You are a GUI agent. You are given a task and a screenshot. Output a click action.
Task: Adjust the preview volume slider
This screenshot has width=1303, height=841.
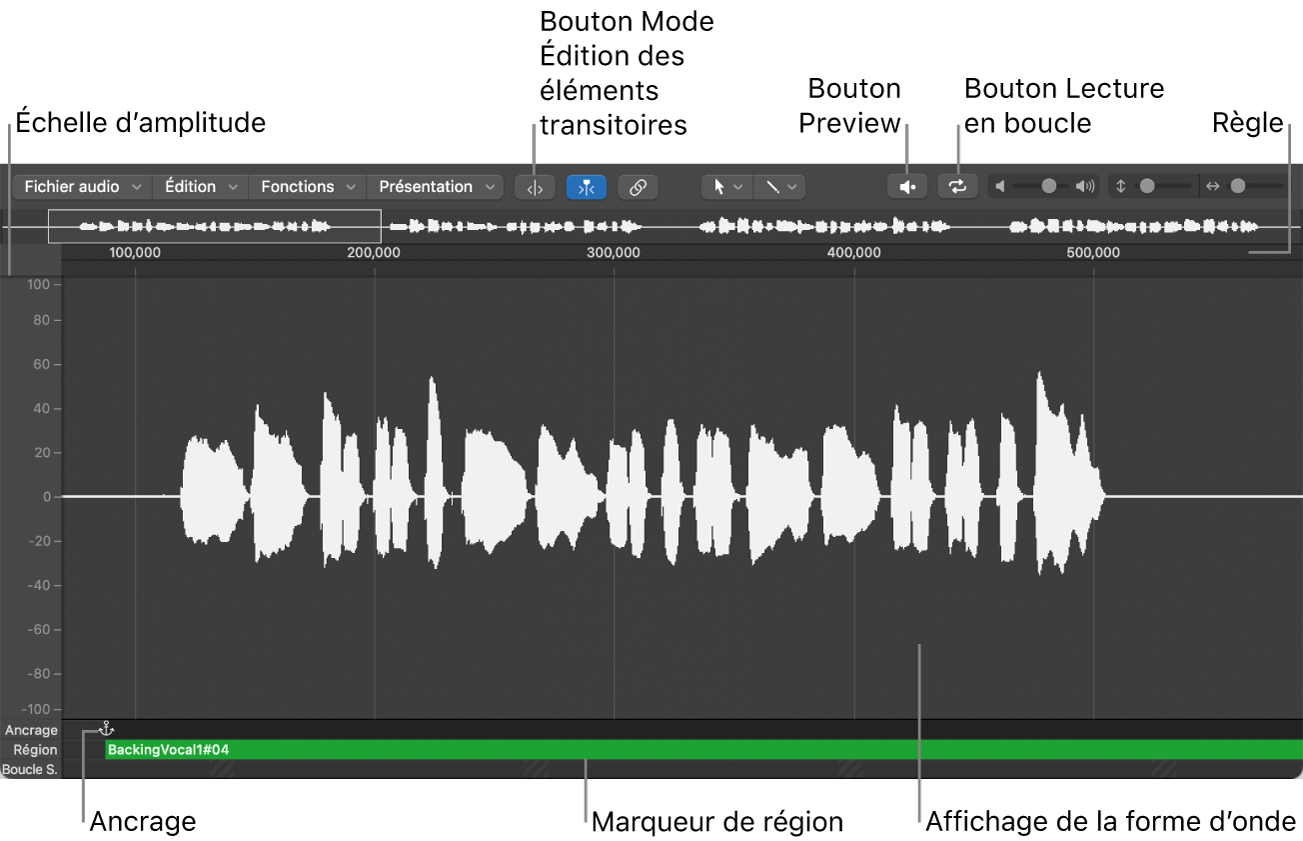1042,186
